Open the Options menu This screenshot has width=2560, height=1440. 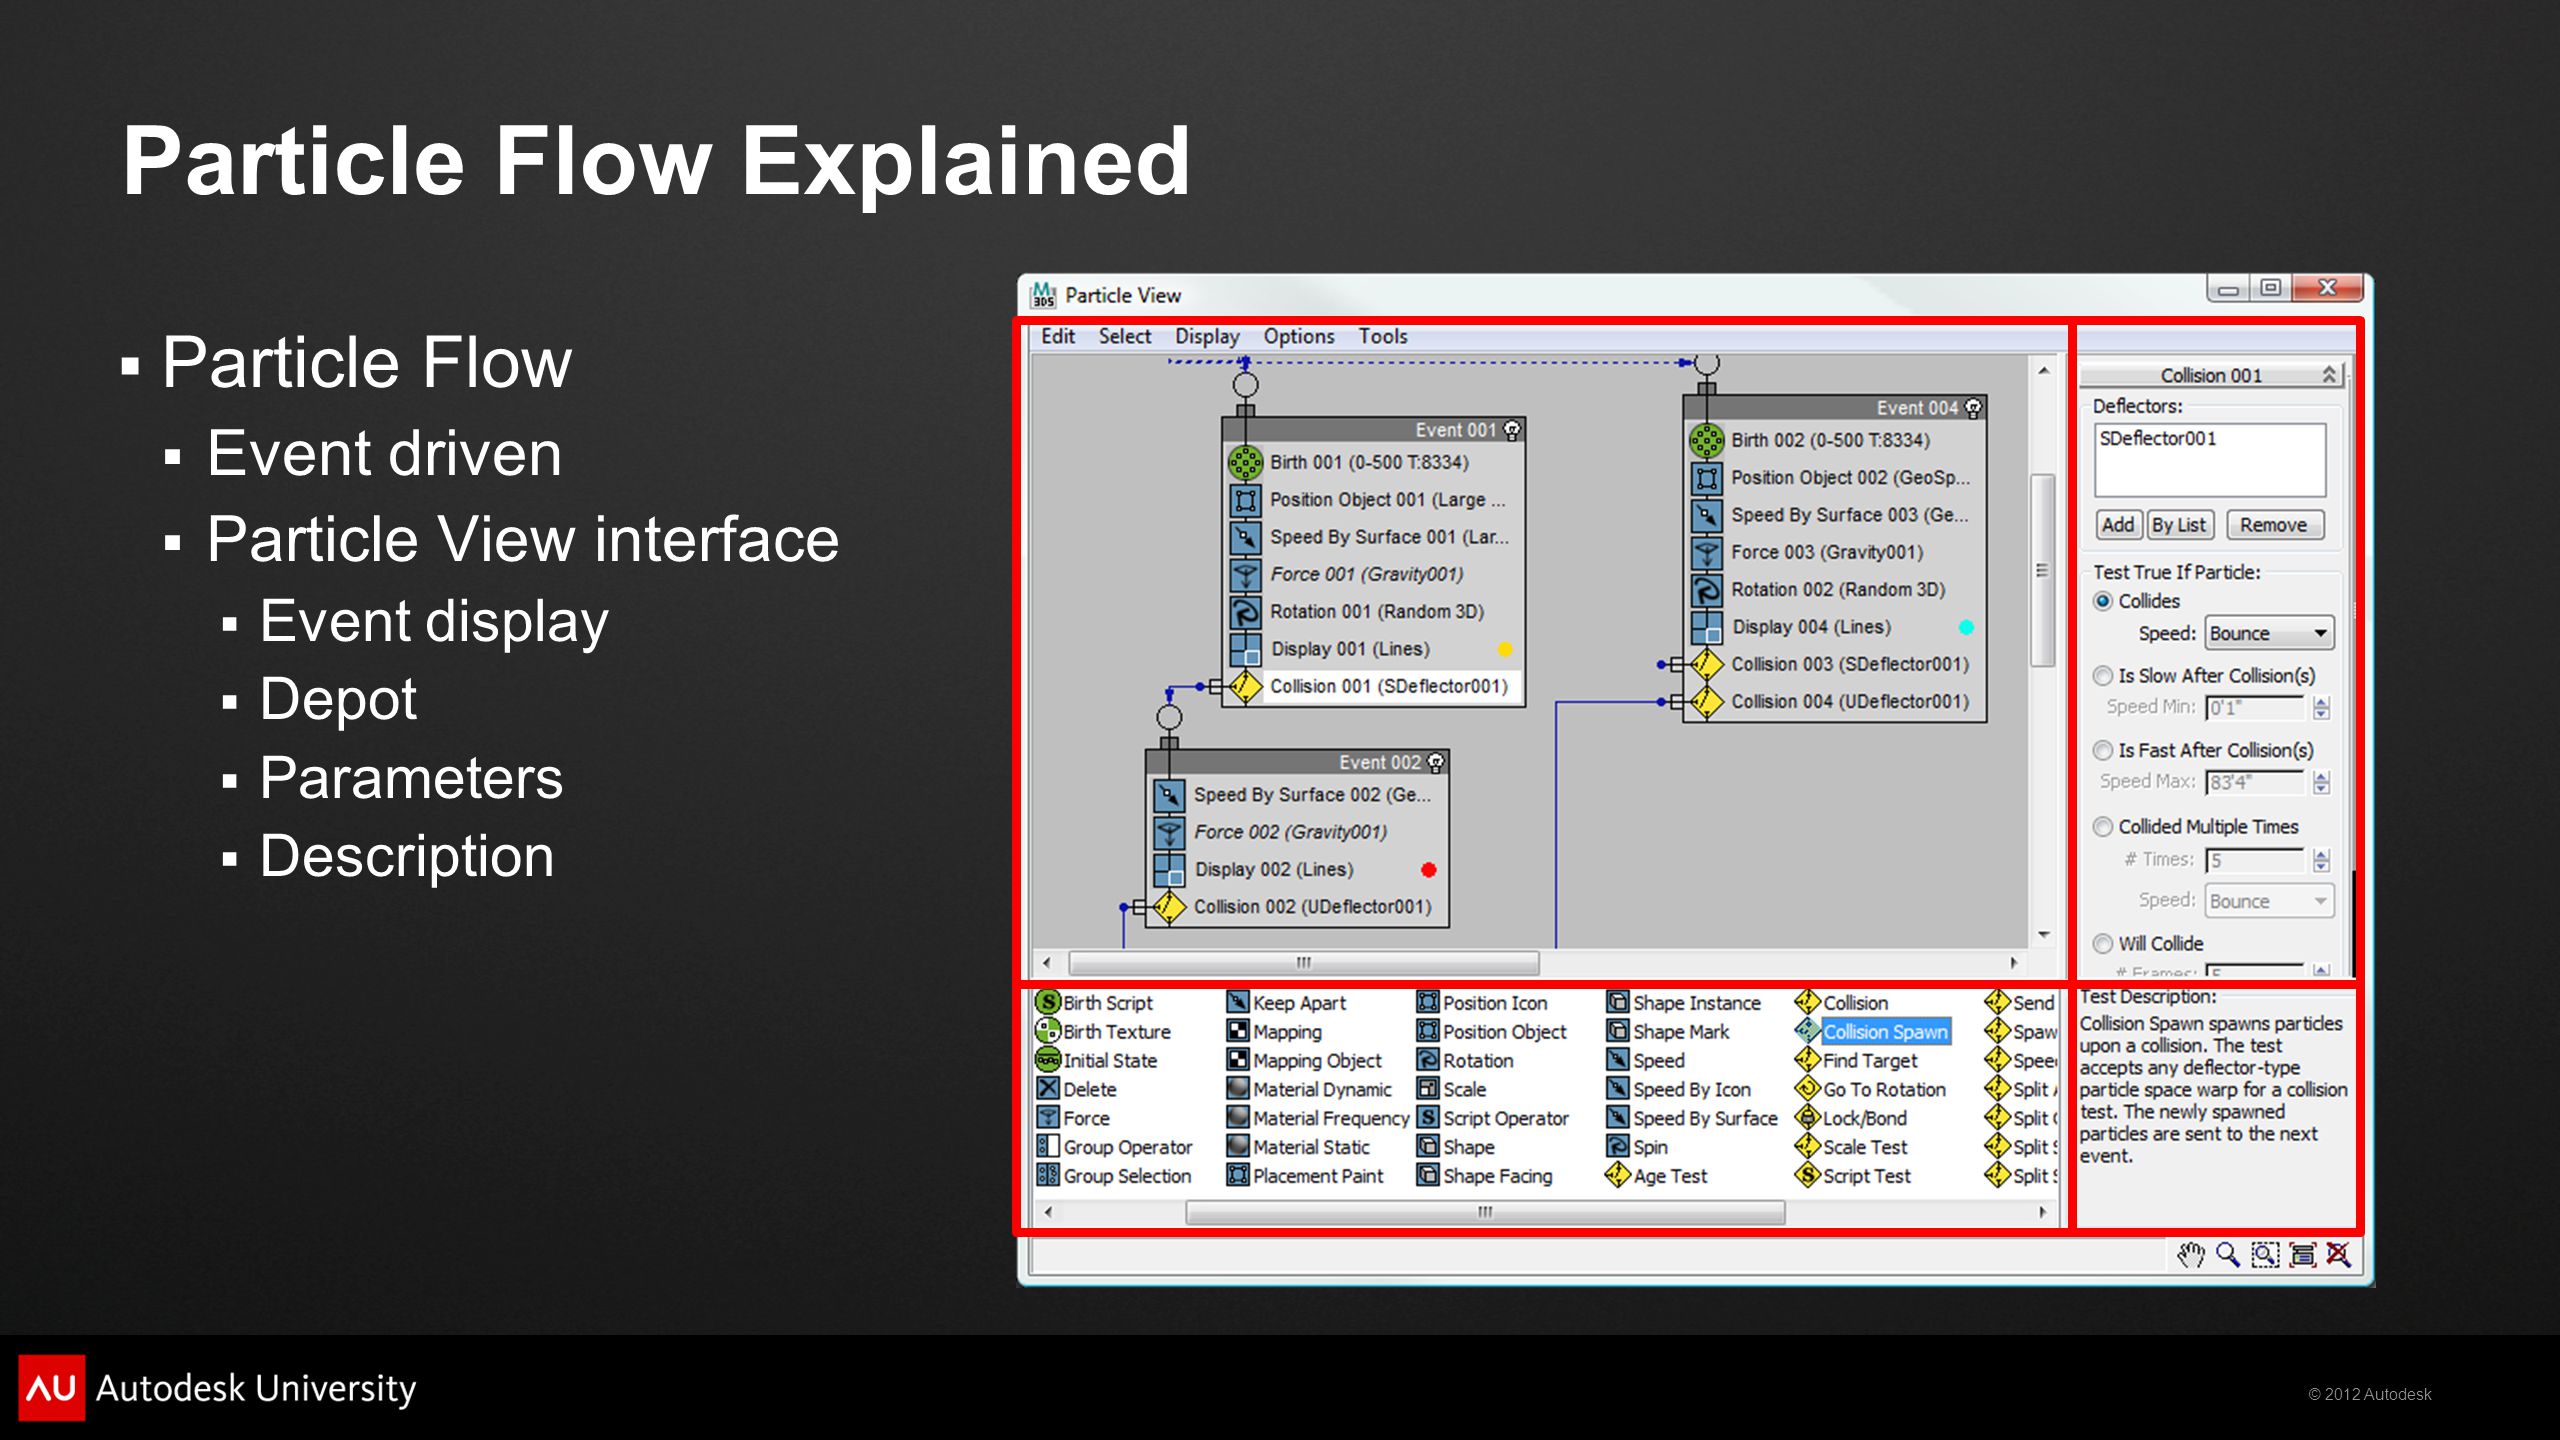click(1299, 337)
